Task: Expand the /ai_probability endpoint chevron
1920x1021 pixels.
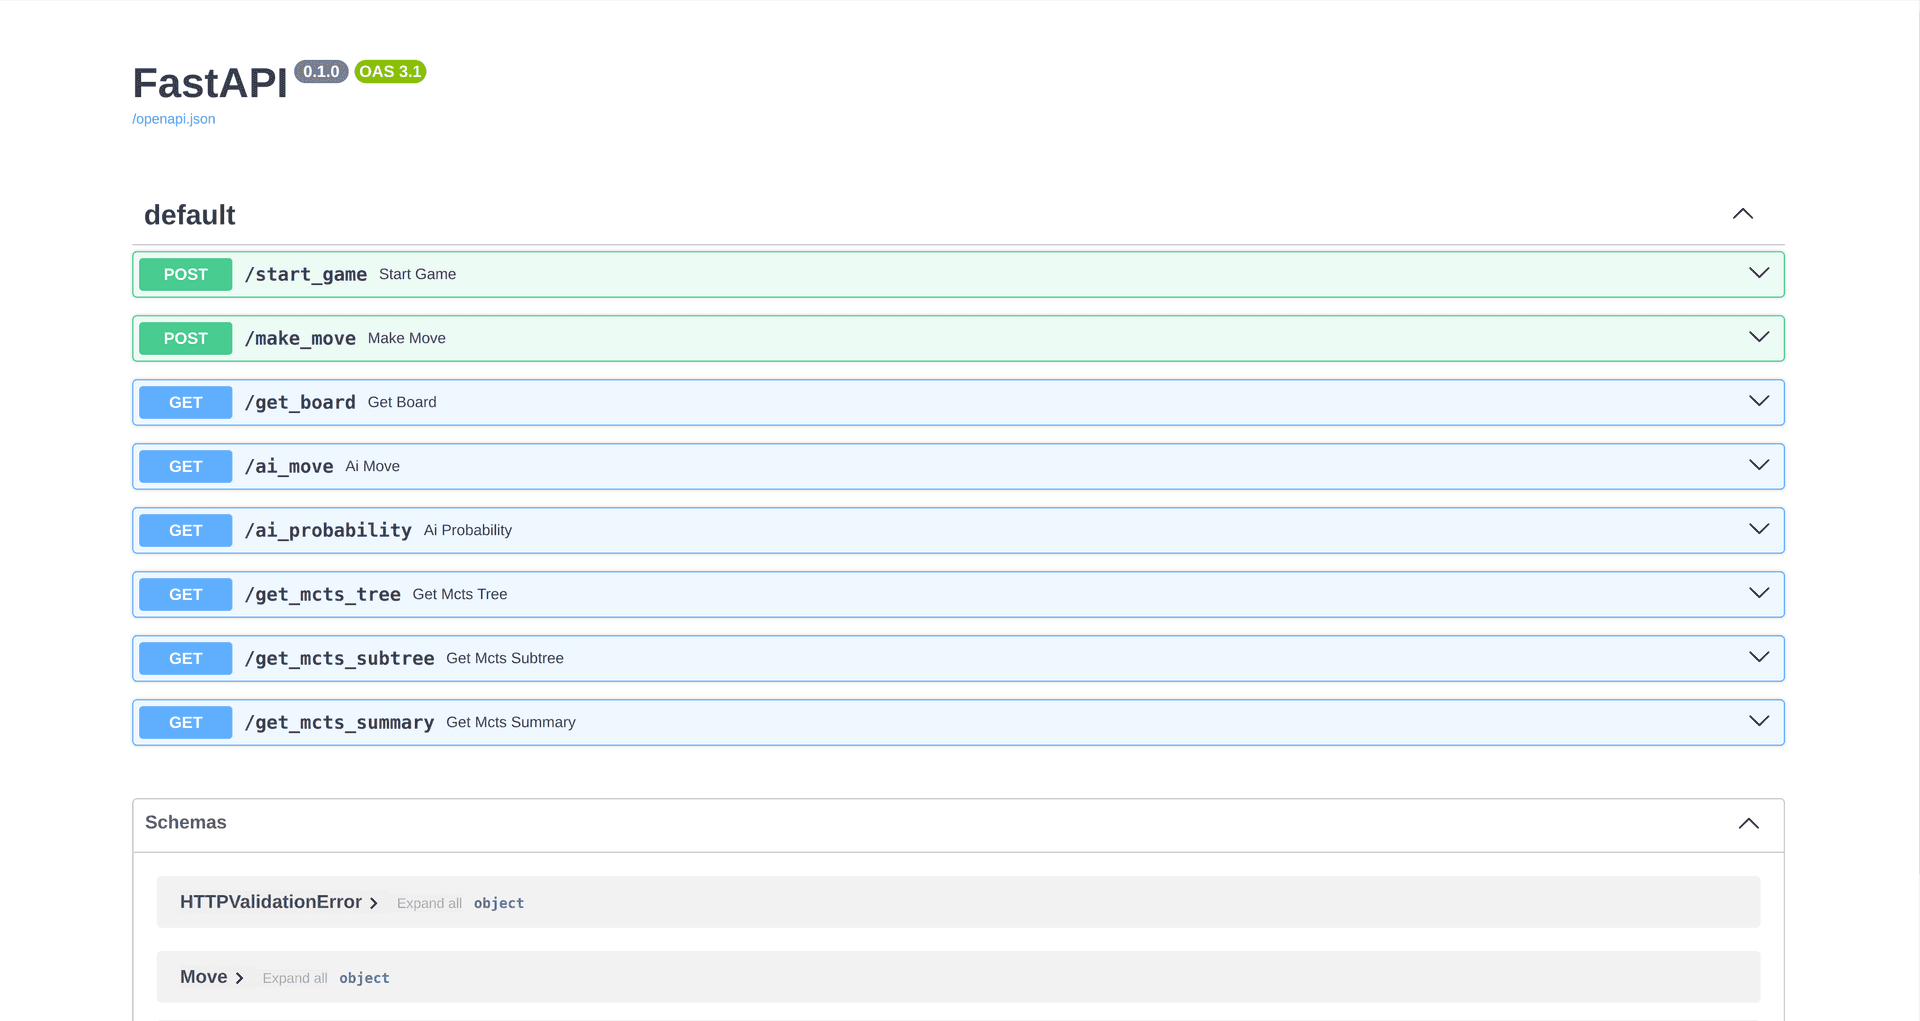Action: 1759,529
